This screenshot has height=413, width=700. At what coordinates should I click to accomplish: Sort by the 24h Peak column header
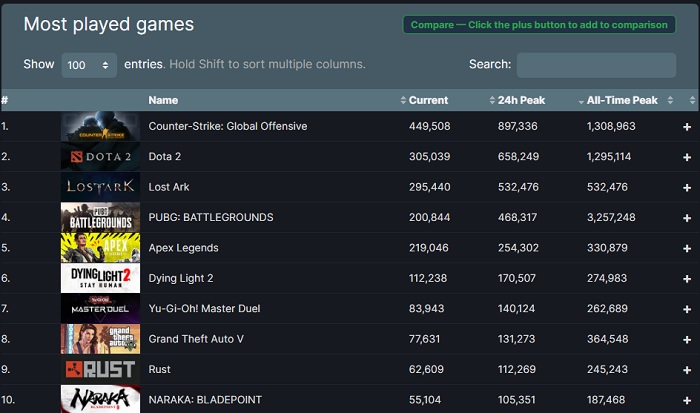point(520,100)
